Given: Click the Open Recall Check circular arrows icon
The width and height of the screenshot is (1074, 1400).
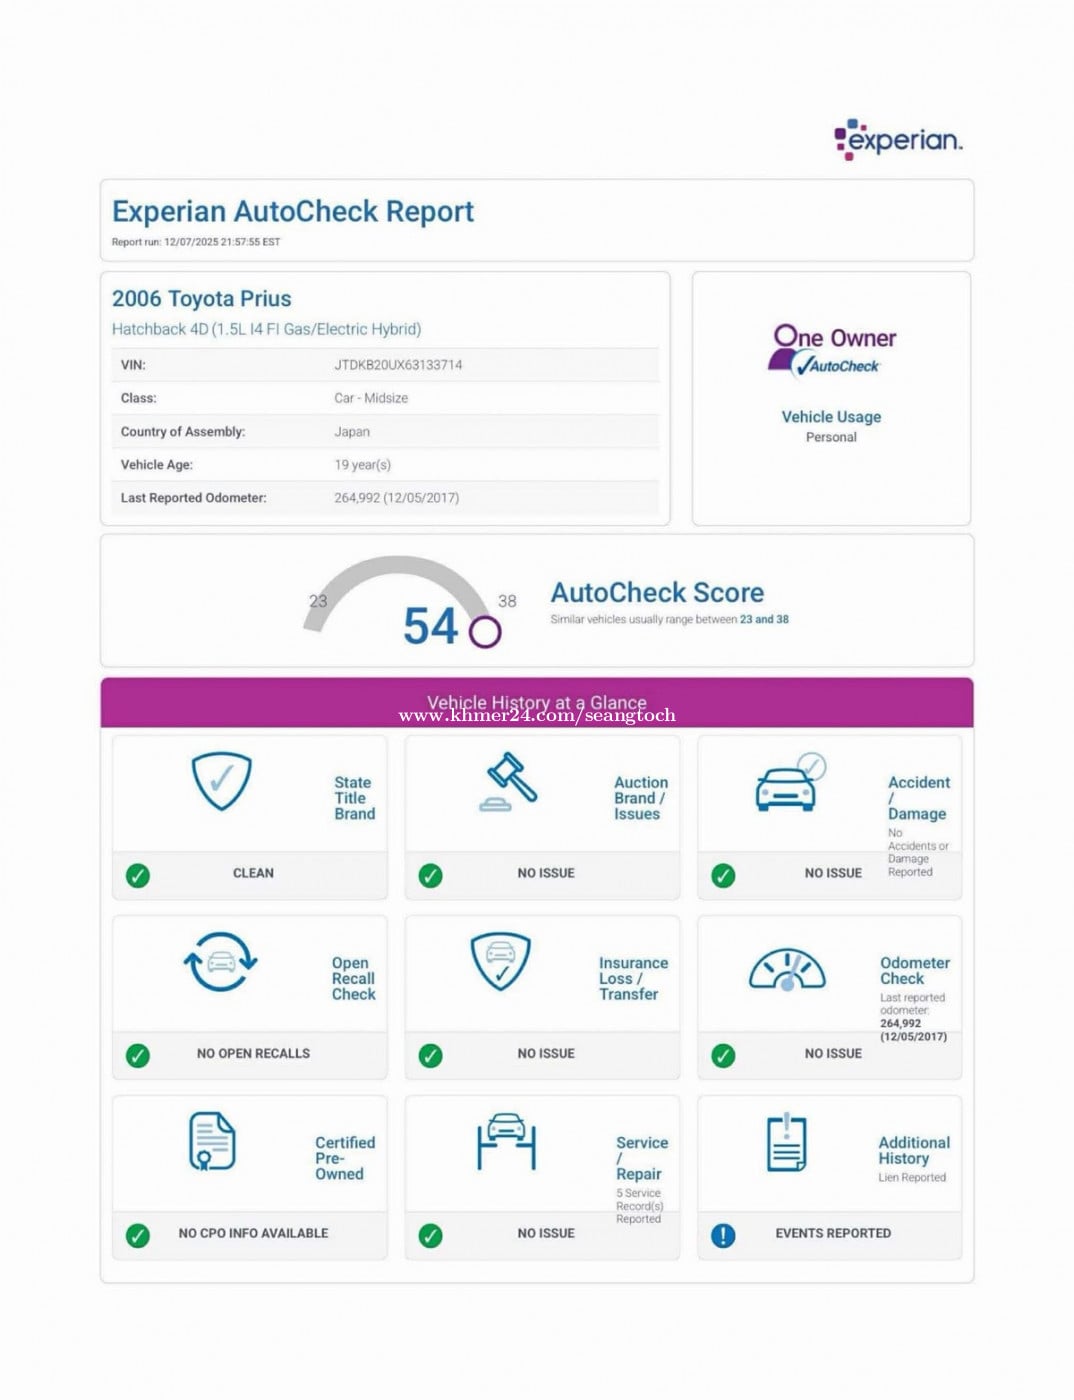Looking at the screenshot, I should (x=221, y=962).
